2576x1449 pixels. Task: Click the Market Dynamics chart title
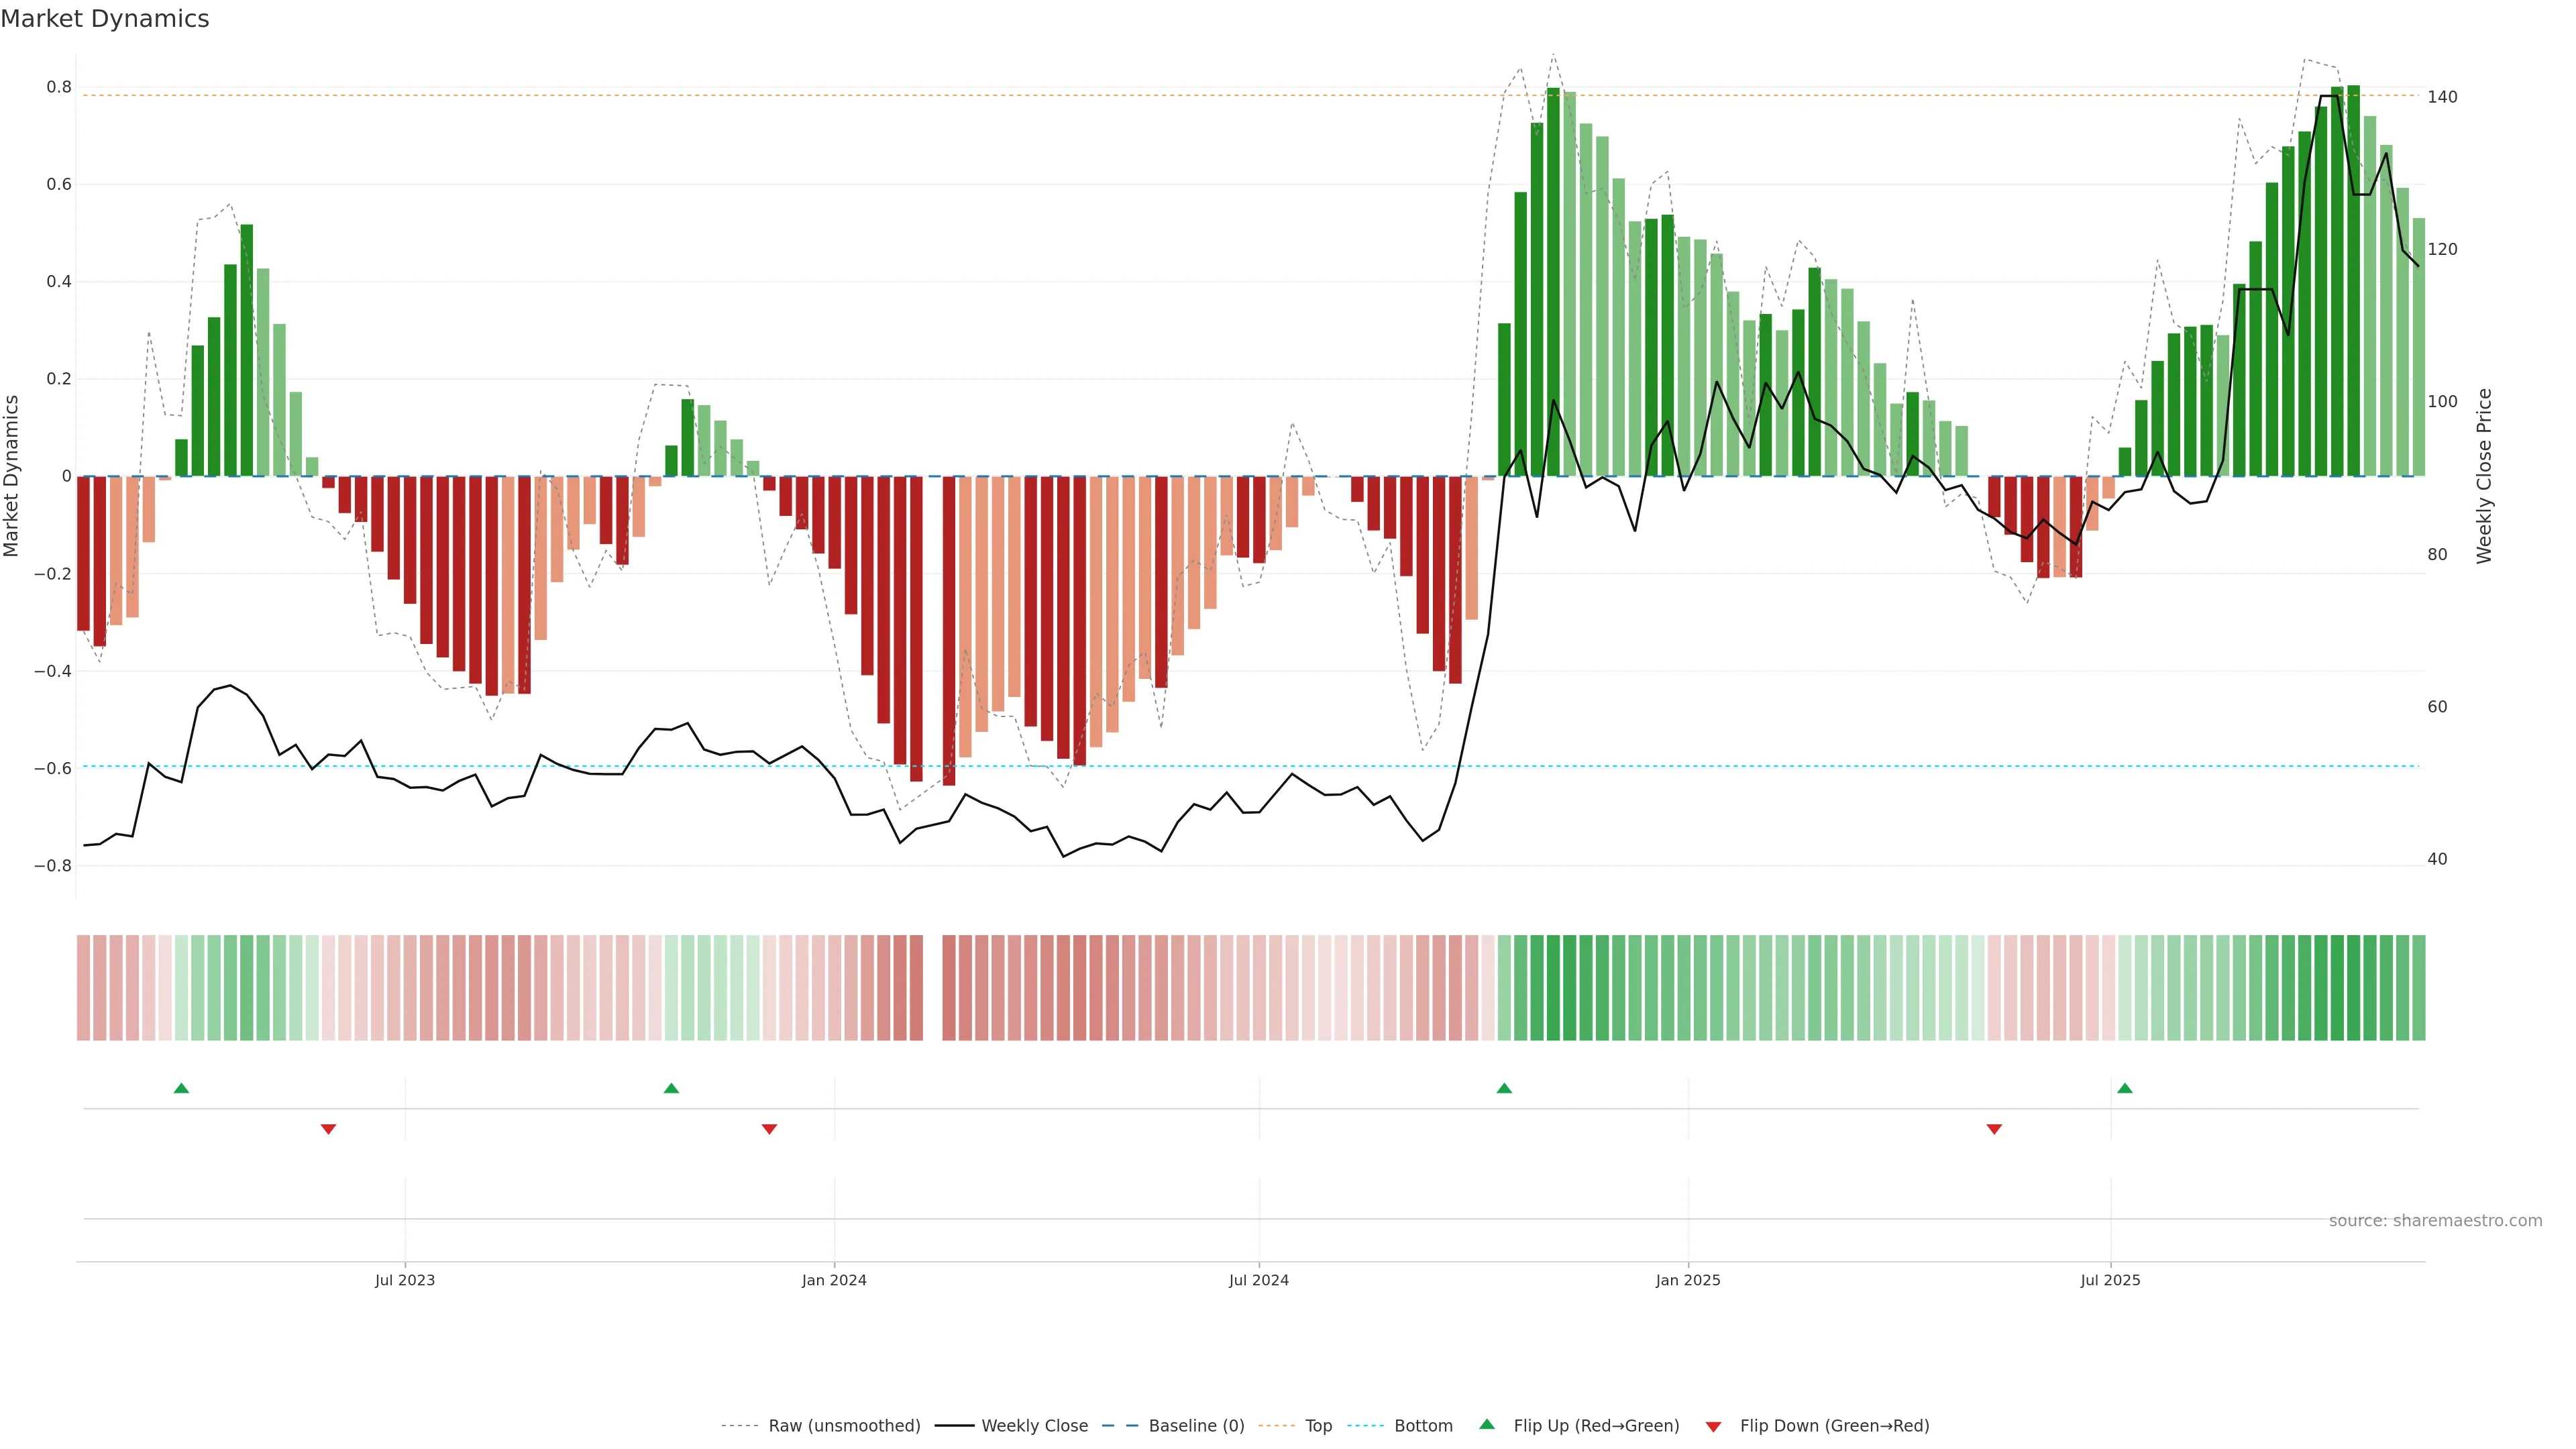[x=105, y=19]
